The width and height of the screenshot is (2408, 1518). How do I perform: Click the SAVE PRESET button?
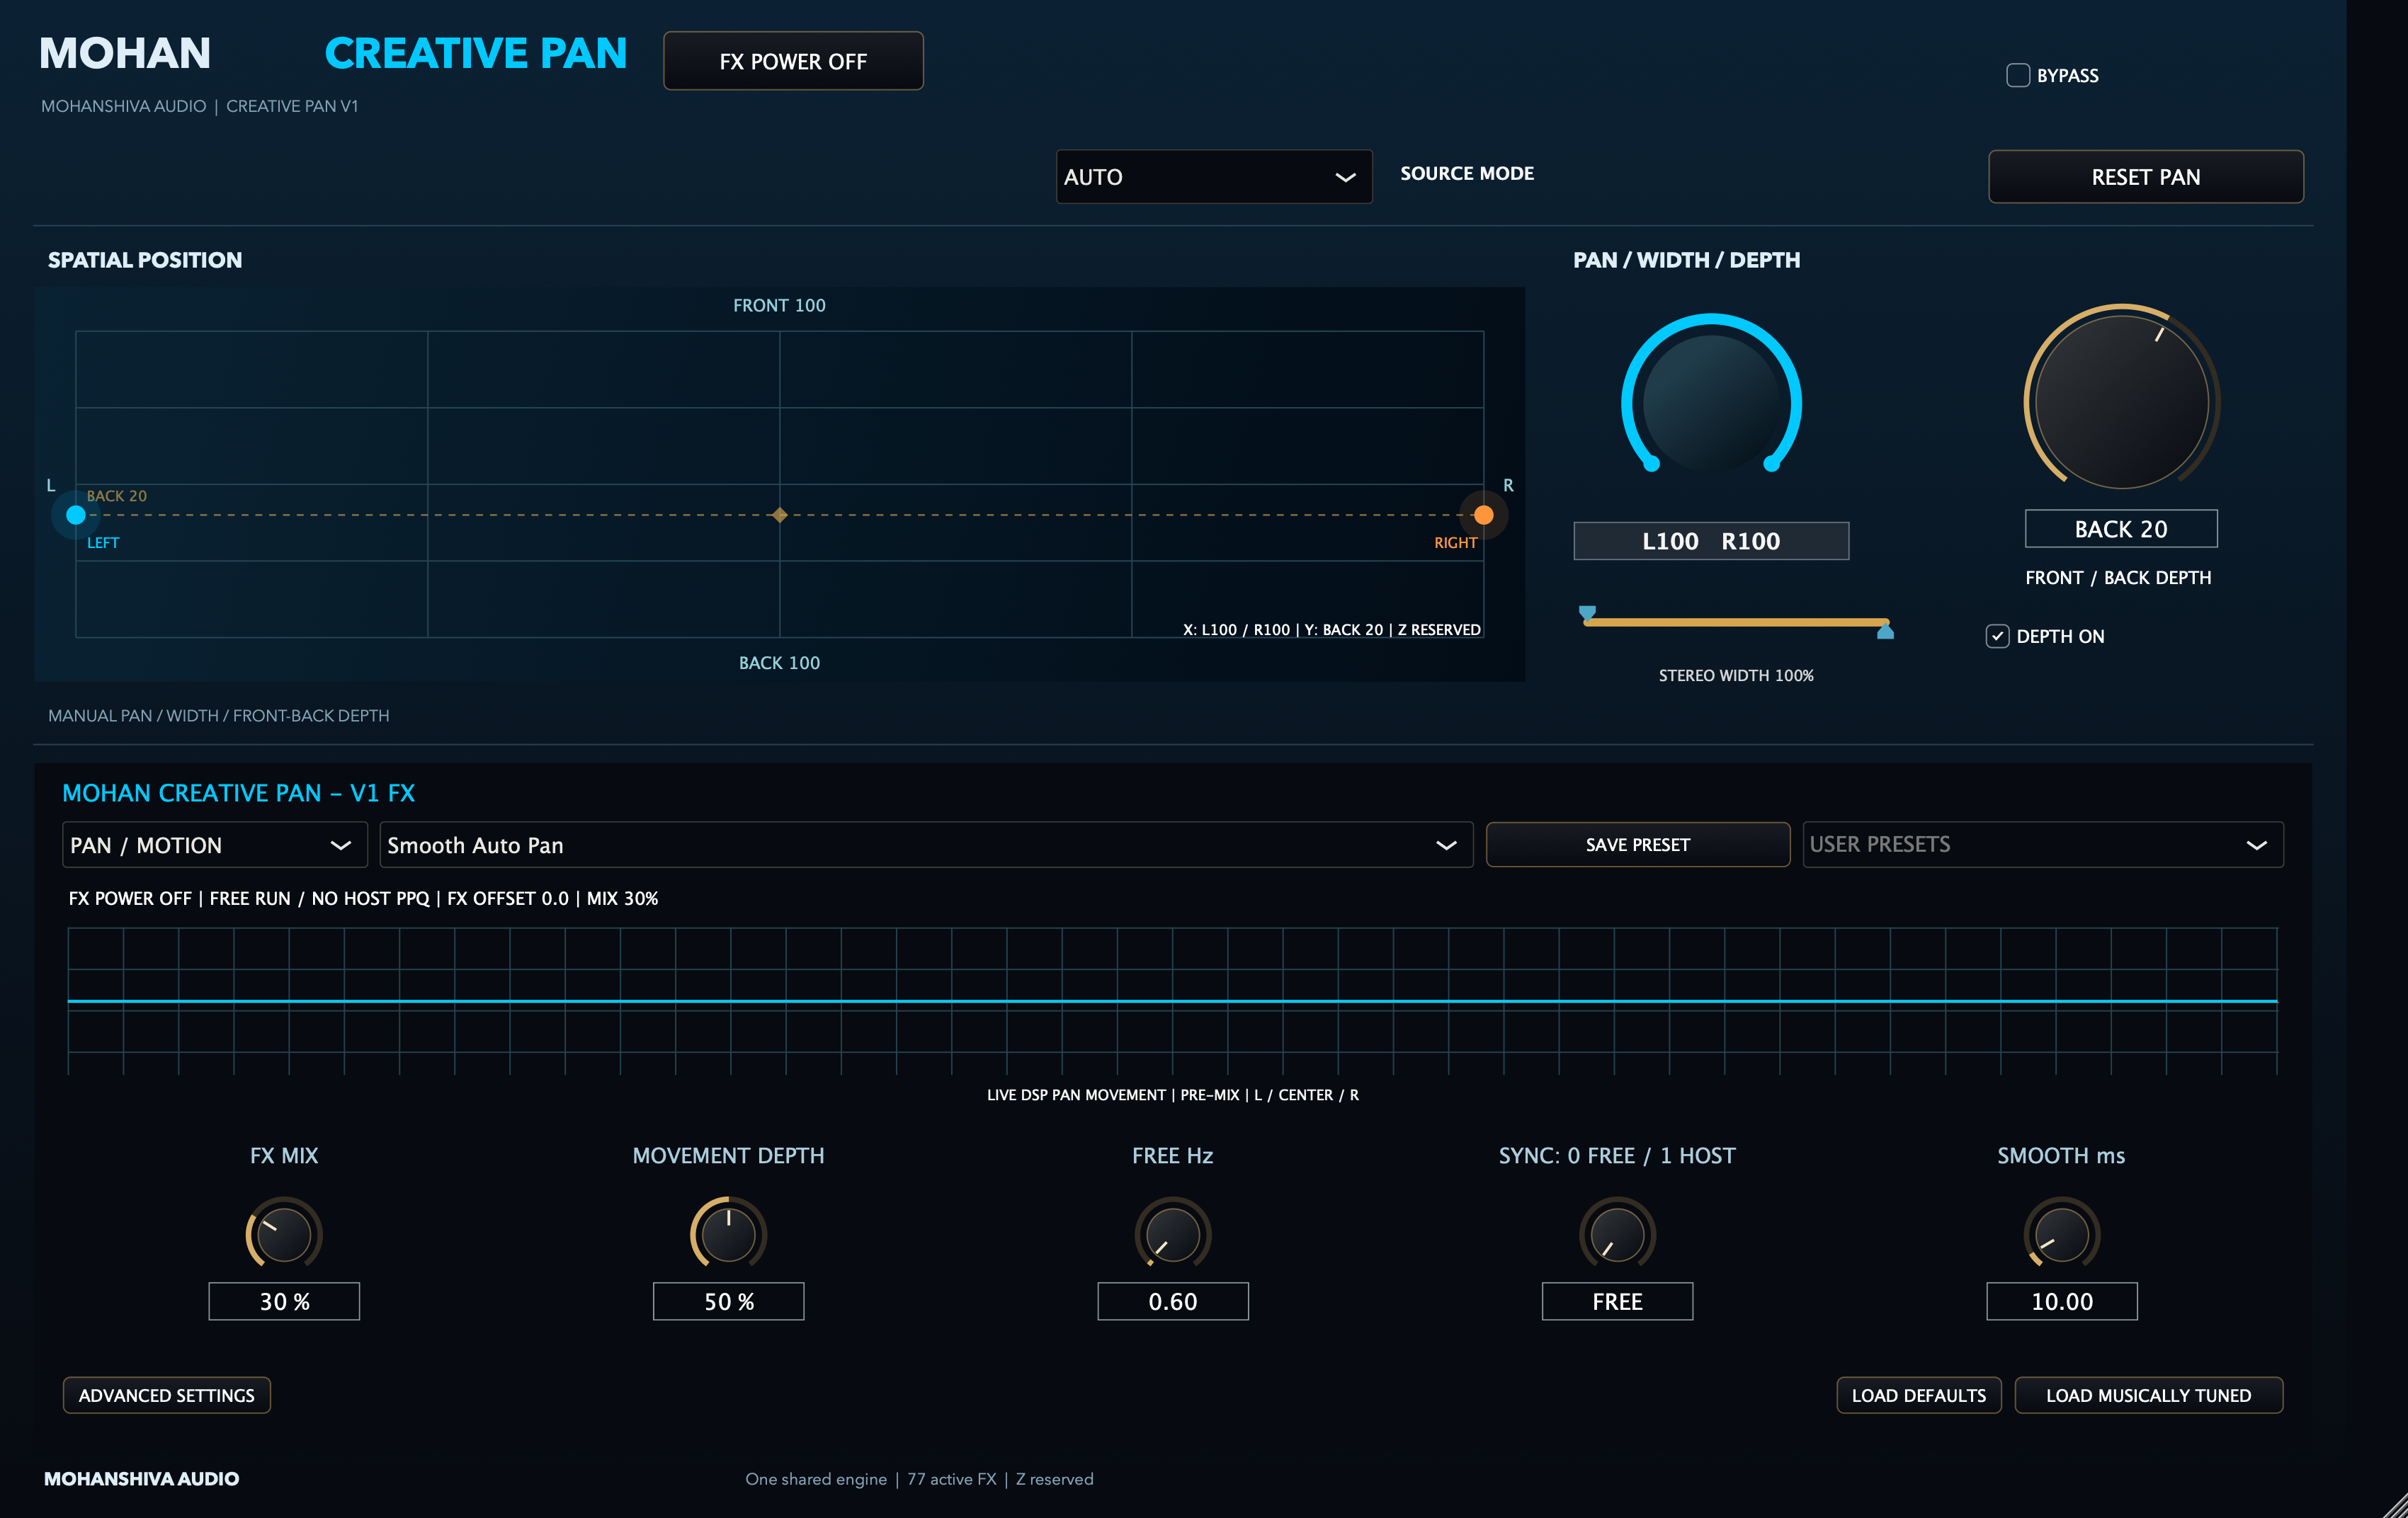1637,844
